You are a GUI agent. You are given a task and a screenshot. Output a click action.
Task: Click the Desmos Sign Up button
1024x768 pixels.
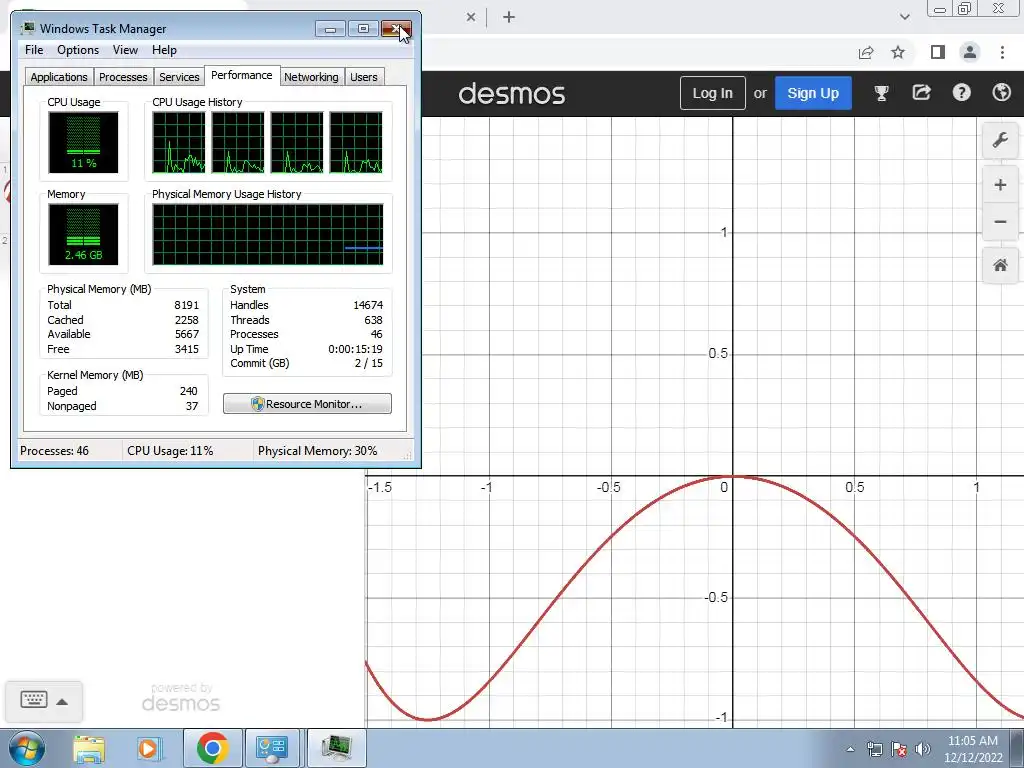(x=812, y=93)
